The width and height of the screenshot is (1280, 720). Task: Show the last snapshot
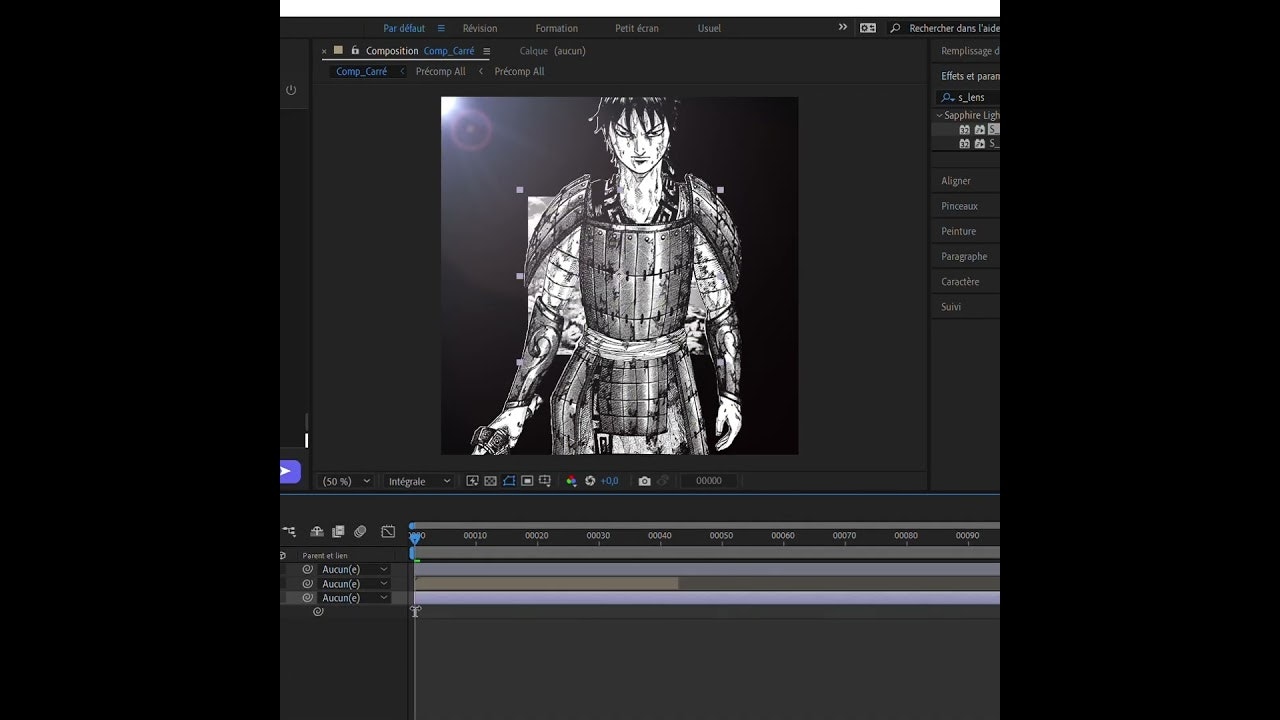point(662,481)
